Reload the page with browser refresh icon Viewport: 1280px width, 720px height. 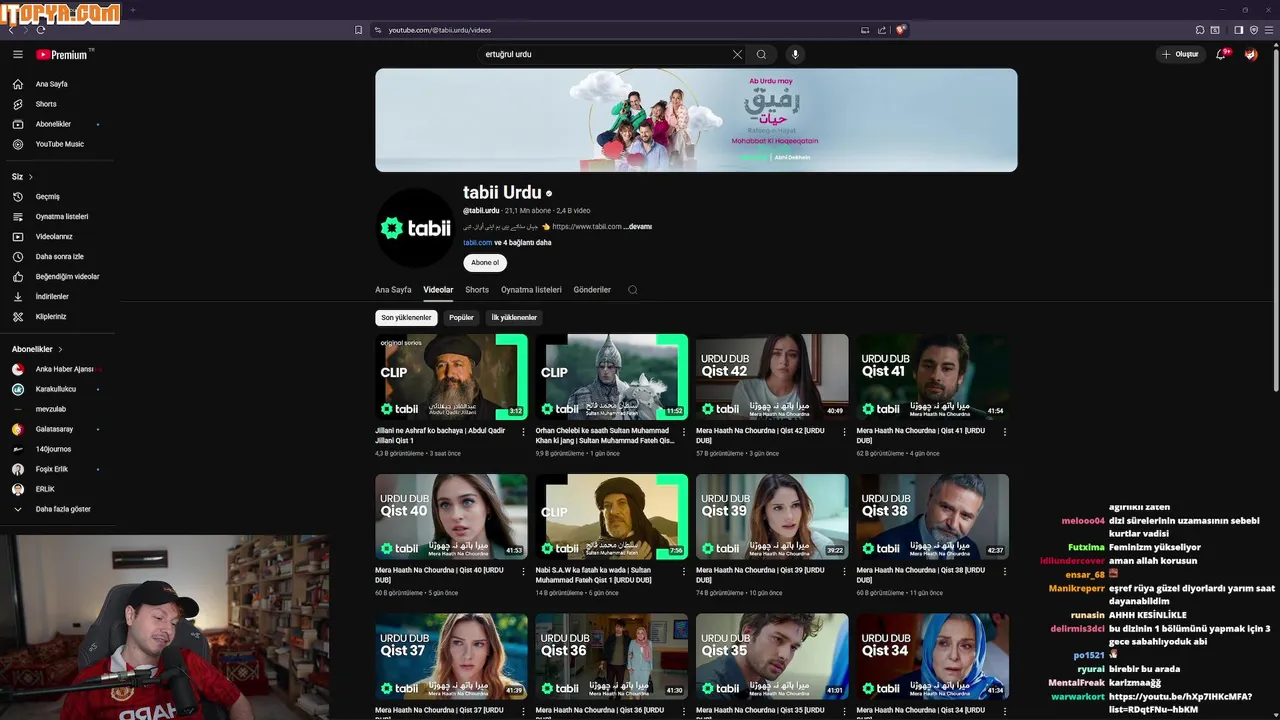coord(41,30)
